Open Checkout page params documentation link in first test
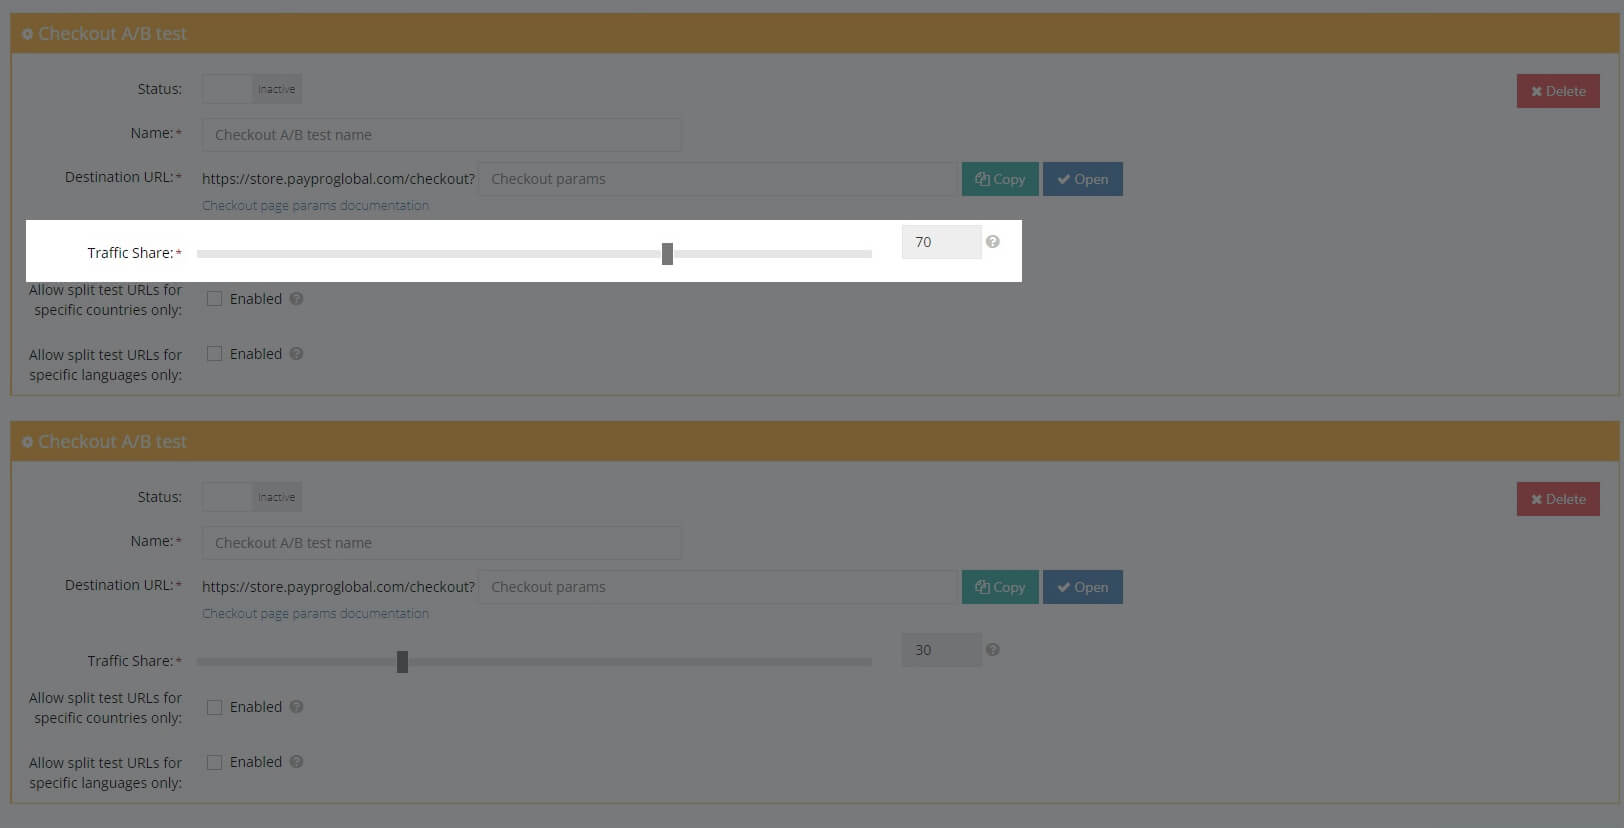 tap(315, 206)
